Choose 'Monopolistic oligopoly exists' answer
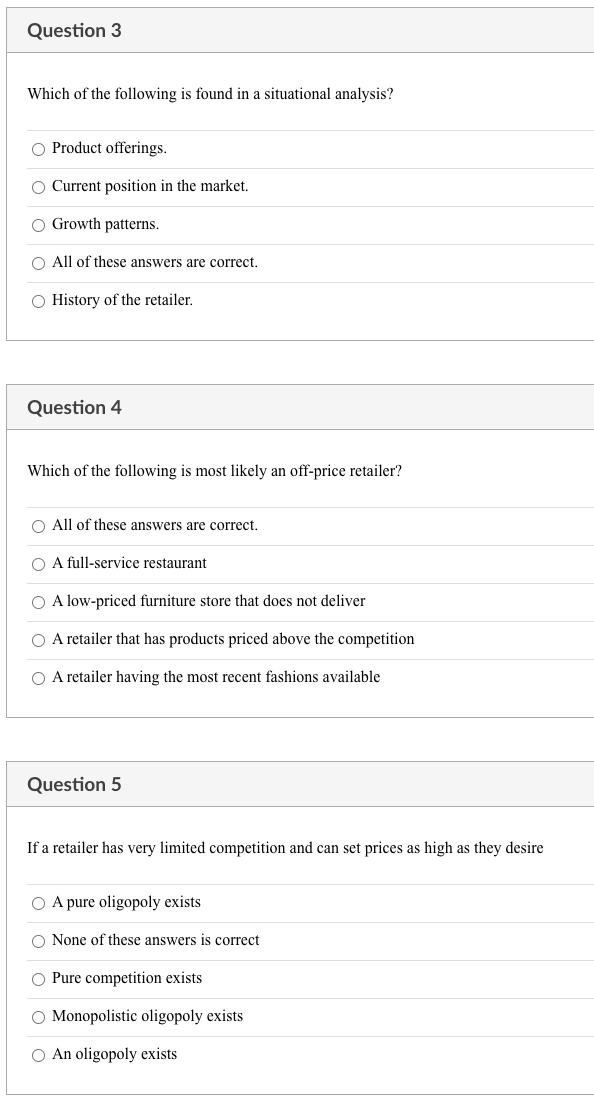Viewport: 594px width, 1100px height. [38, 1016]
